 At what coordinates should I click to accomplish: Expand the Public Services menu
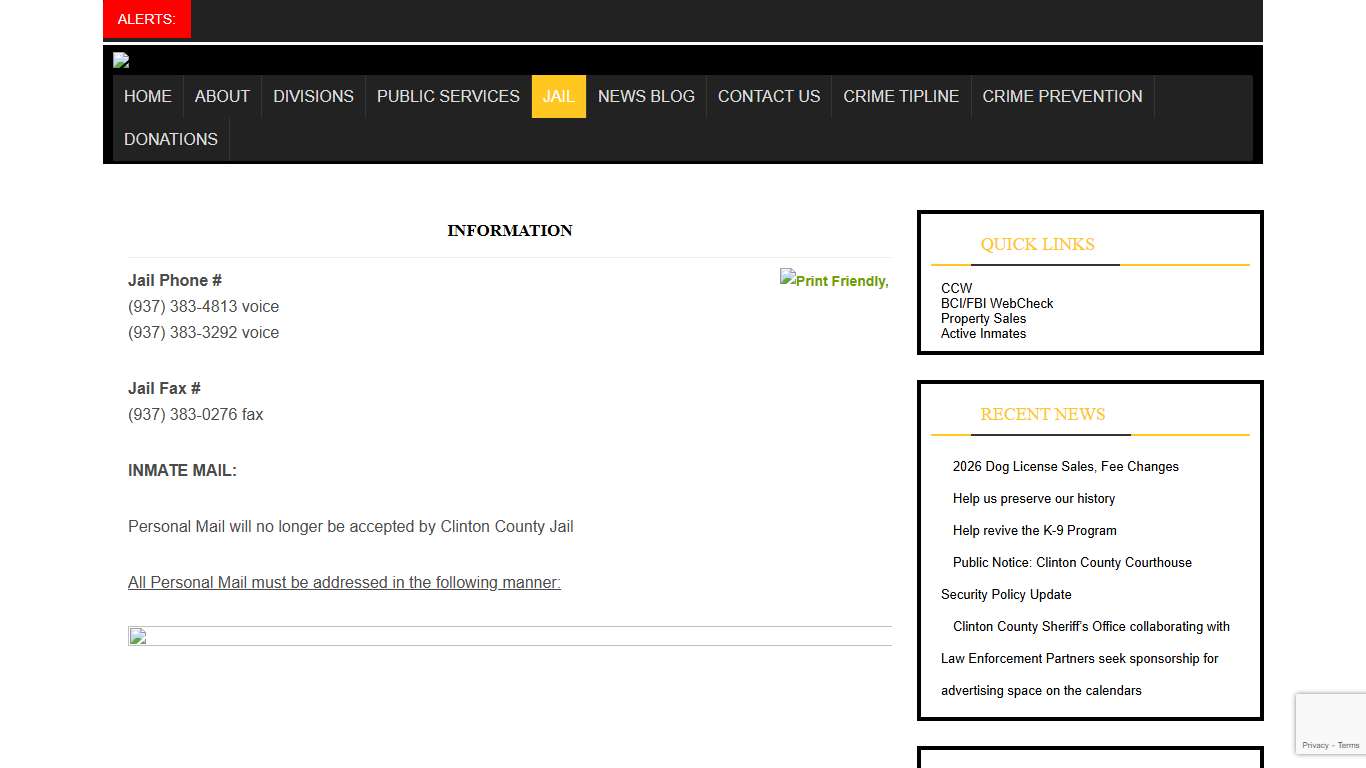point(448,97)
